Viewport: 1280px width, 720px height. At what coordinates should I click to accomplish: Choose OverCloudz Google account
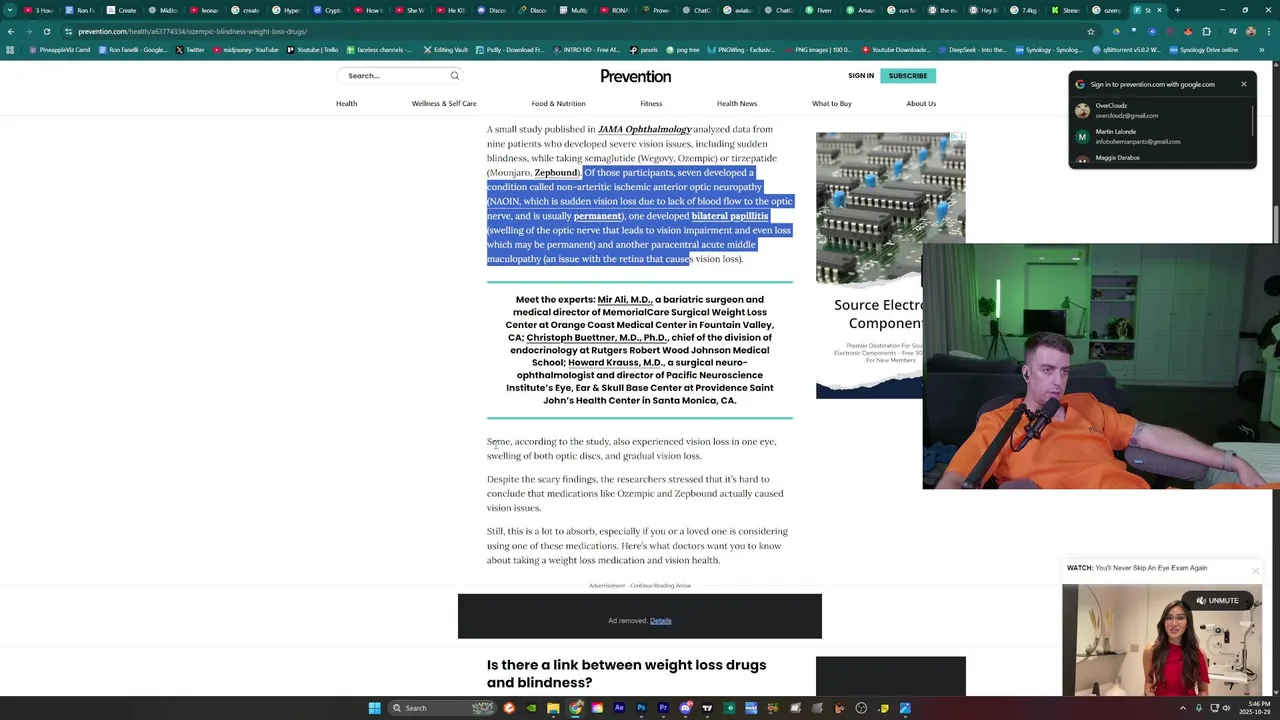1160,110
